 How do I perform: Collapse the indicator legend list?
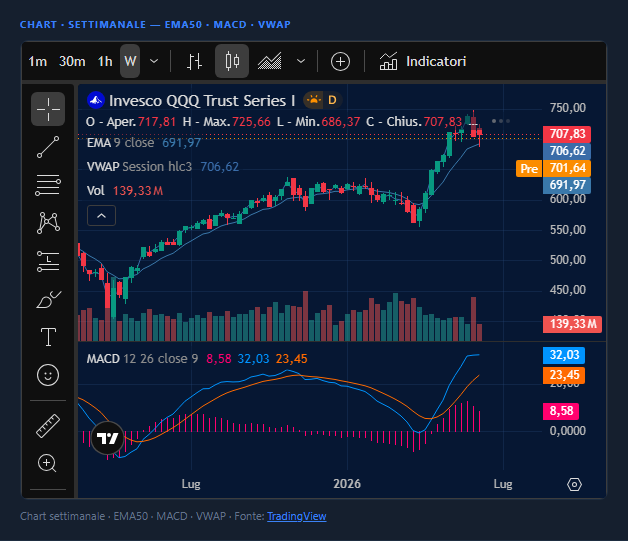(x=101, y=216)
